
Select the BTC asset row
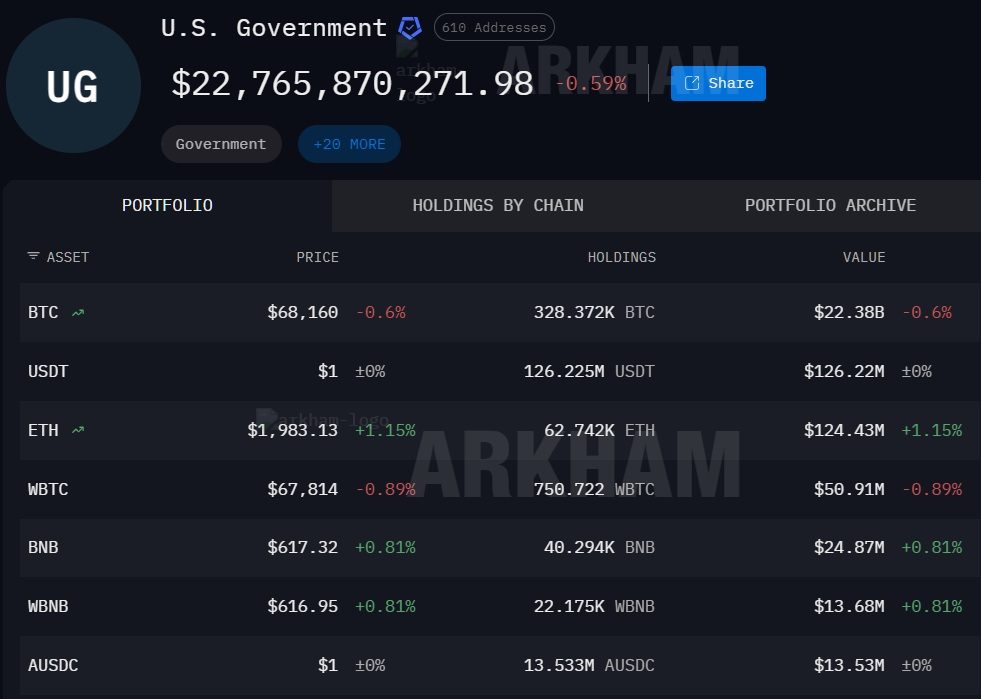(x=43, y=311)
